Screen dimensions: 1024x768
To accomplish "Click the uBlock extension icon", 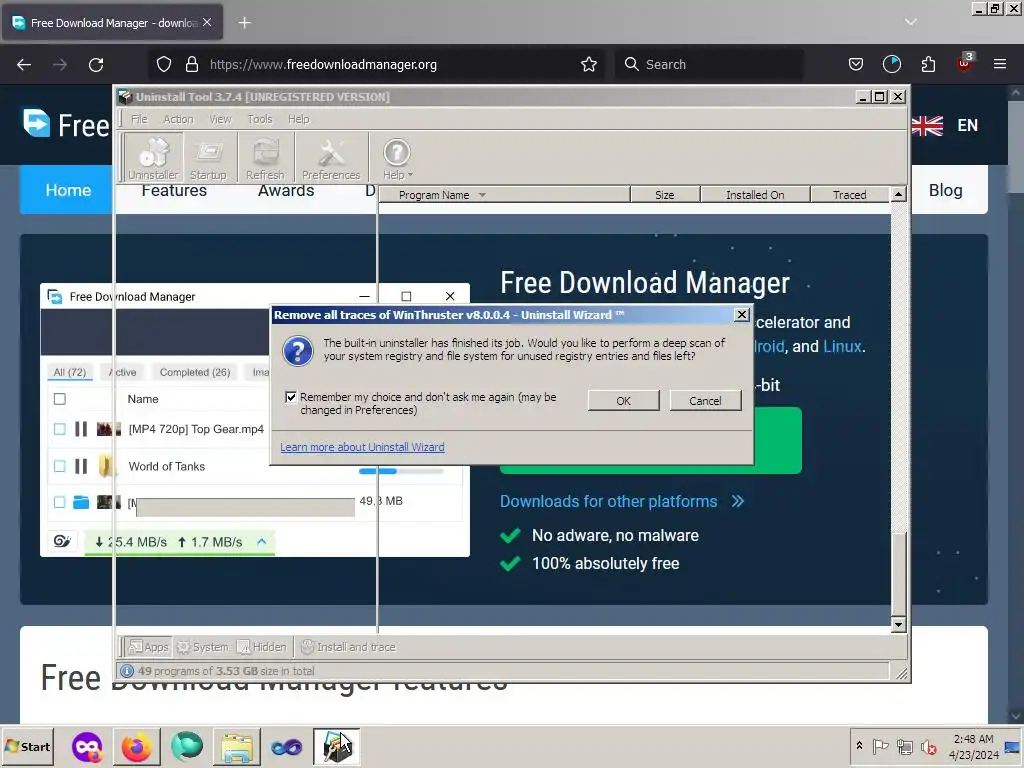I will pyautogui.click(x=964, y=63).
